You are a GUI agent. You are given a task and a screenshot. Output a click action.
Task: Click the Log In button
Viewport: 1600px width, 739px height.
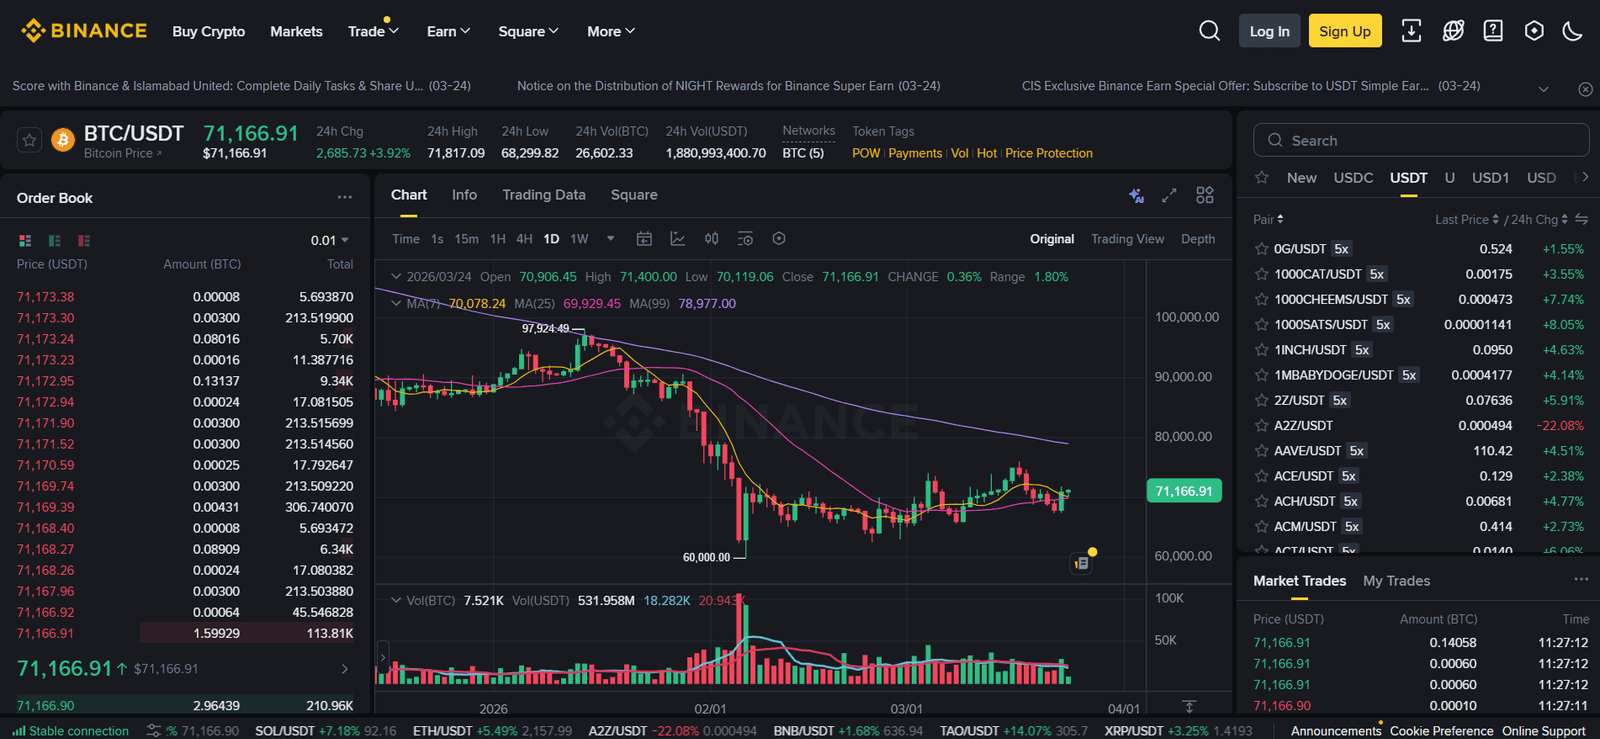tap(1269, 31)
